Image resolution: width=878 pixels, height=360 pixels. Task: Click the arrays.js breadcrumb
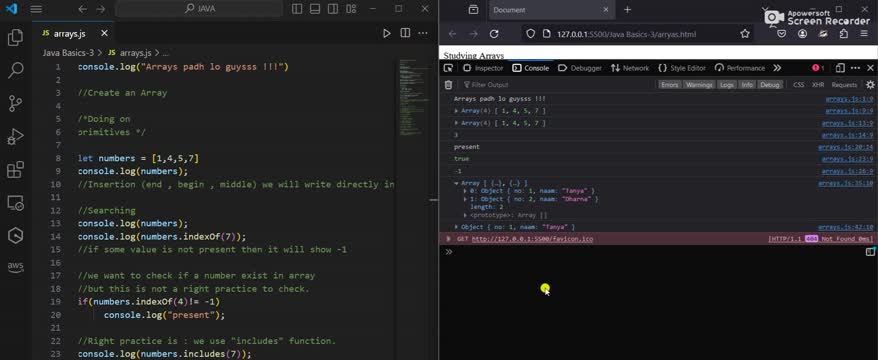click(x=130, y=53)
